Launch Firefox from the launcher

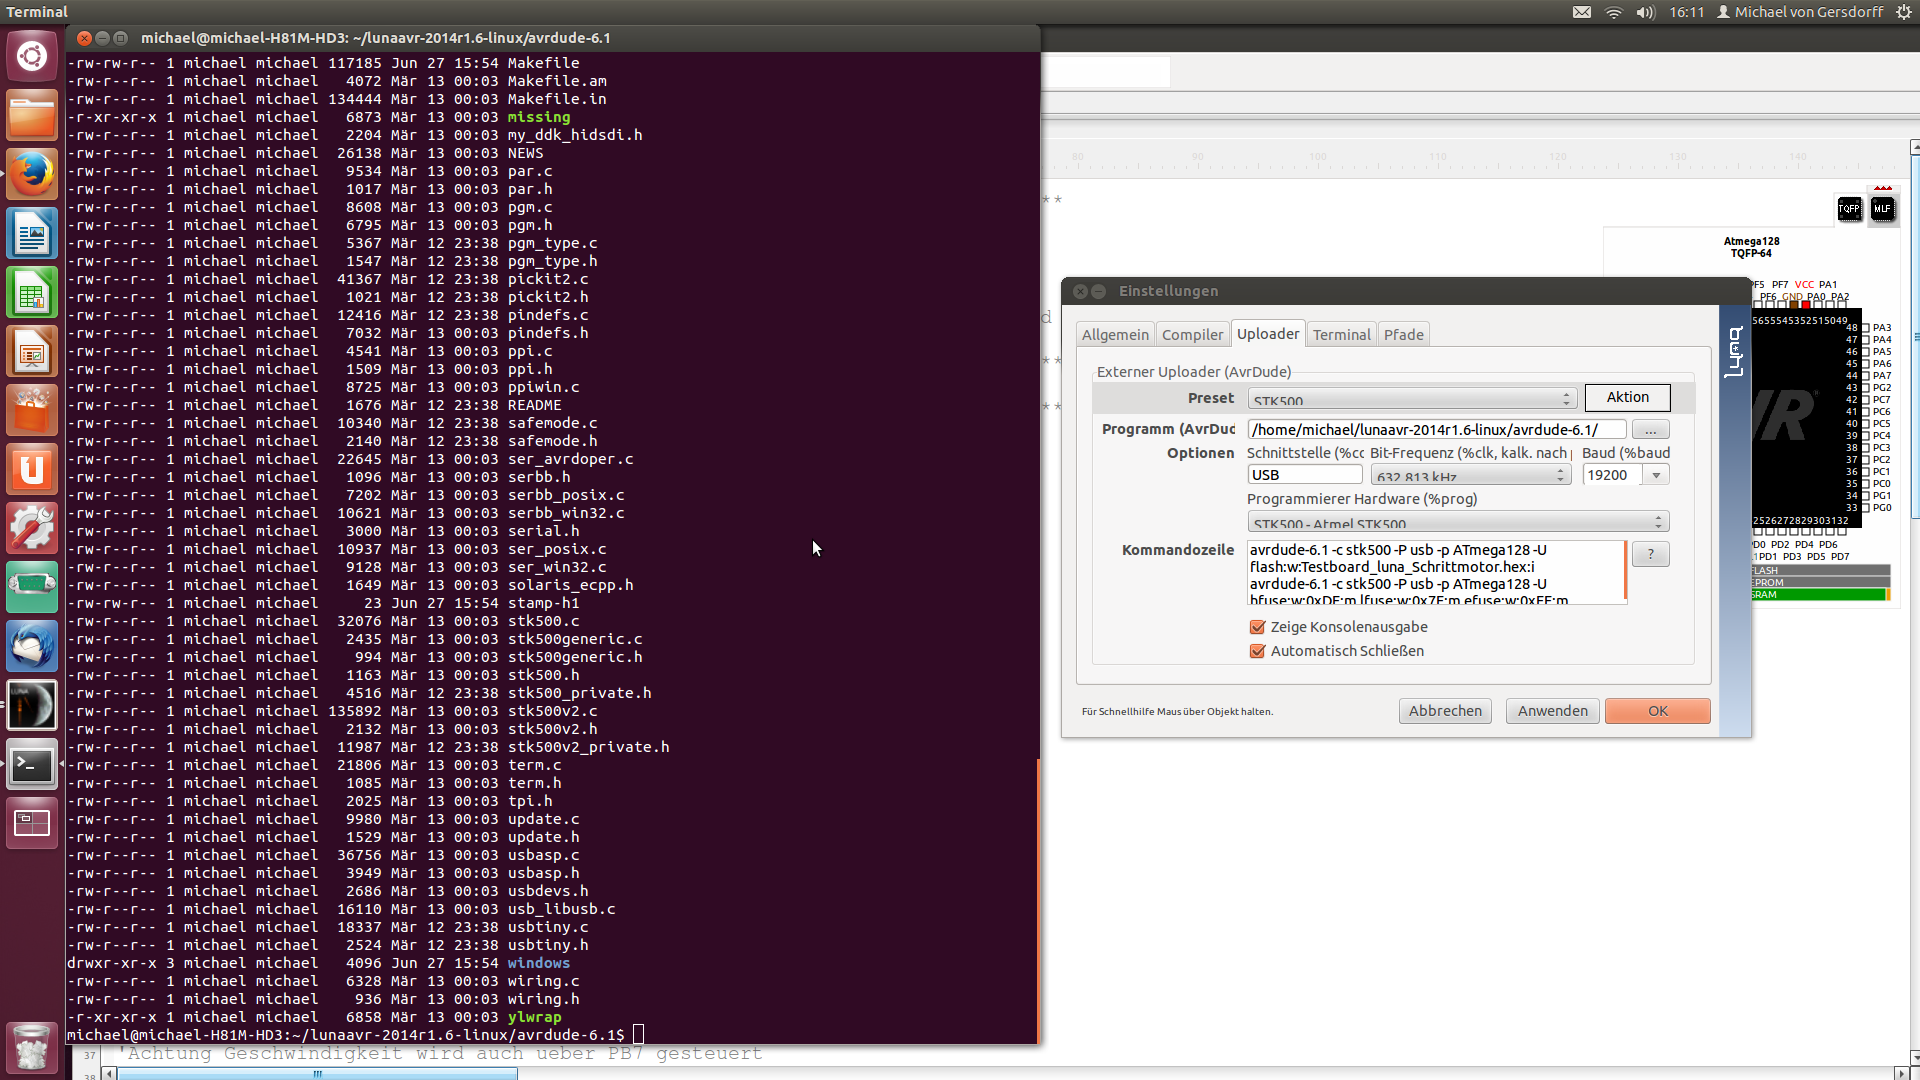[32, 174]
